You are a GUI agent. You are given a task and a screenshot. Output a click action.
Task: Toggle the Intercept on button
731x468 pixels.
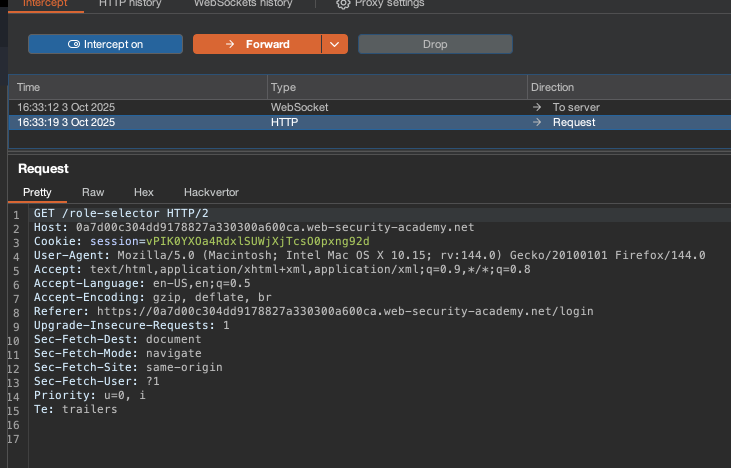point(105,44)
